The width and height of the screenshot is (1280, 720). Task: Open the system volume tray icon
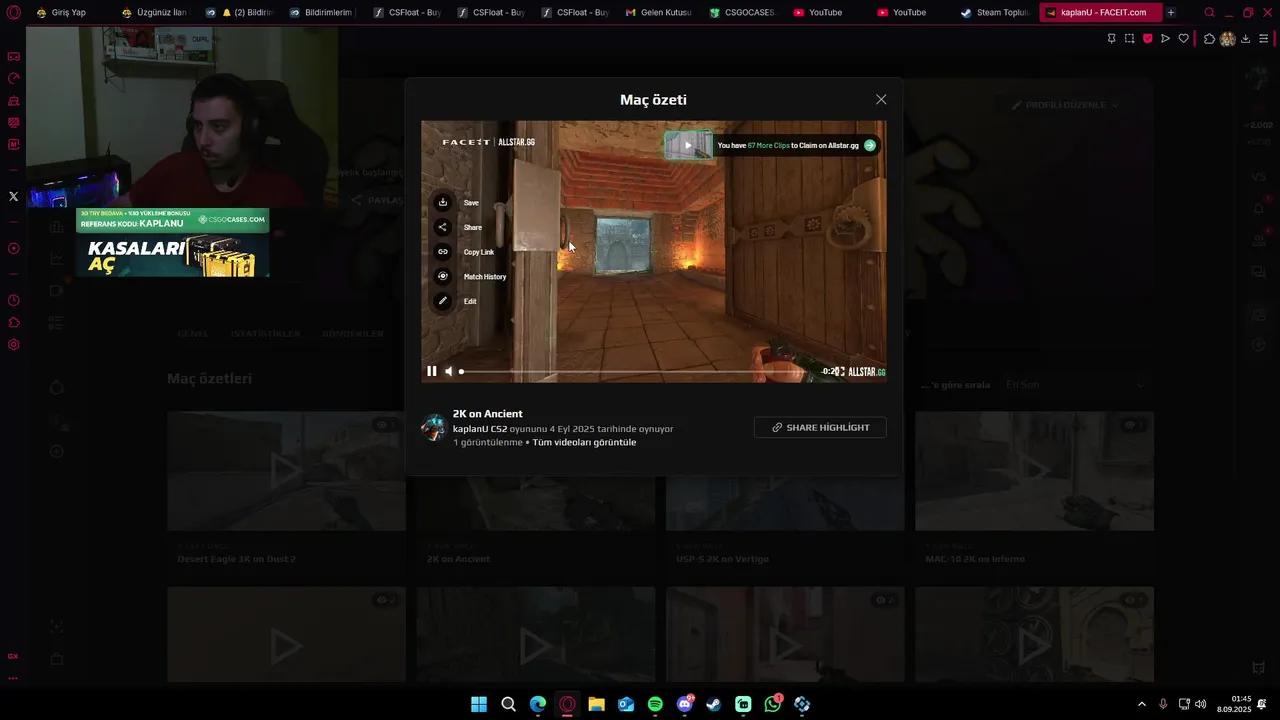click(1200, 704)
